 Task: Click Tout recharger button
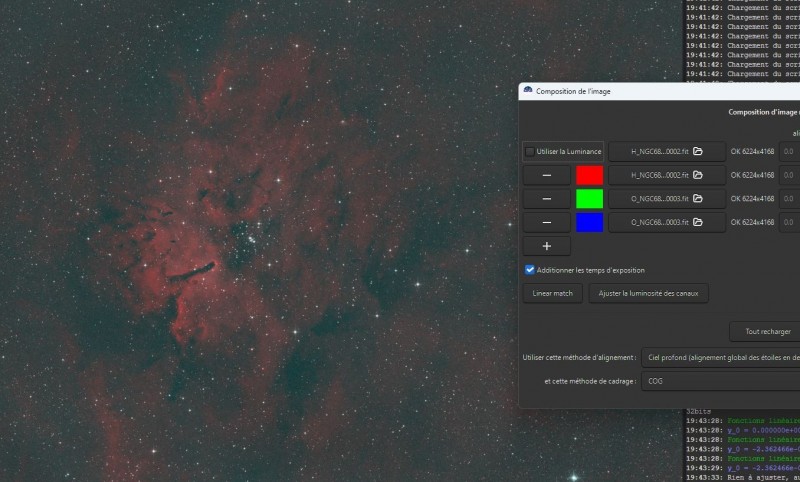(765, 332)
